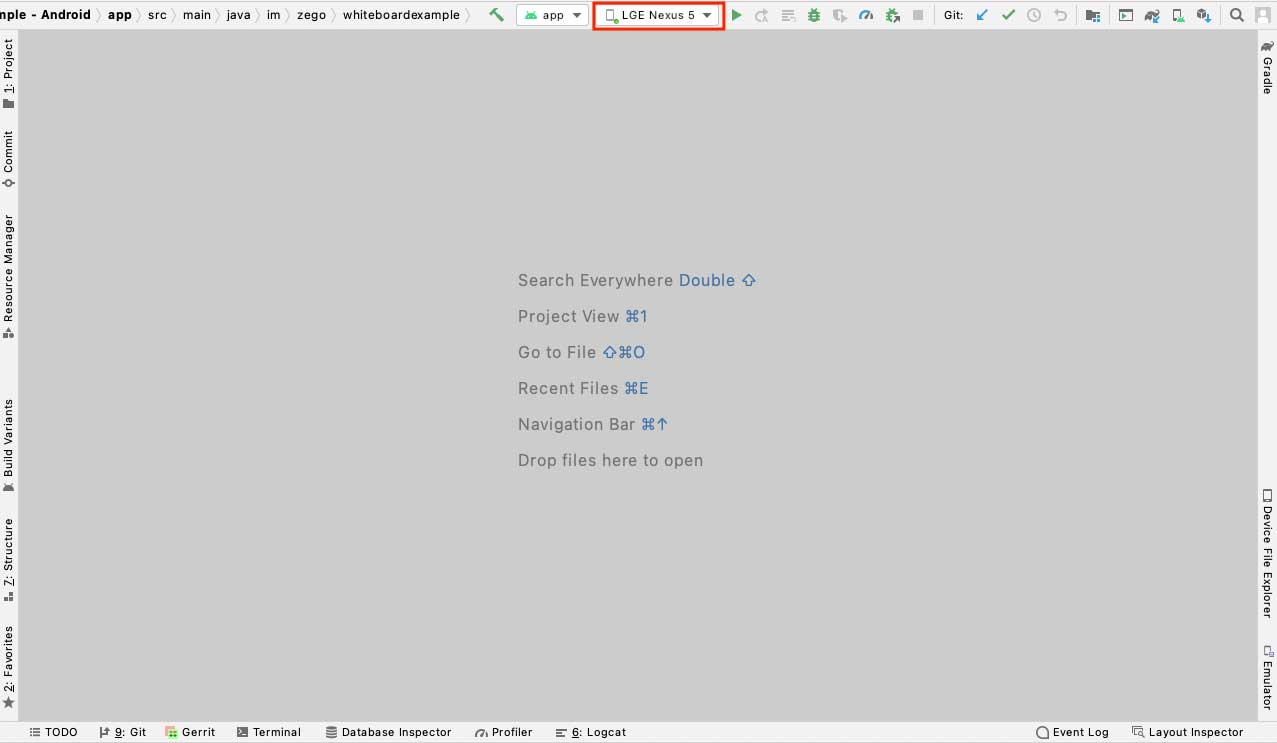This screenshot has width=1277, height=743.
Task: Open Search Everywhere magnifier icon
Action: (1237, 16)
